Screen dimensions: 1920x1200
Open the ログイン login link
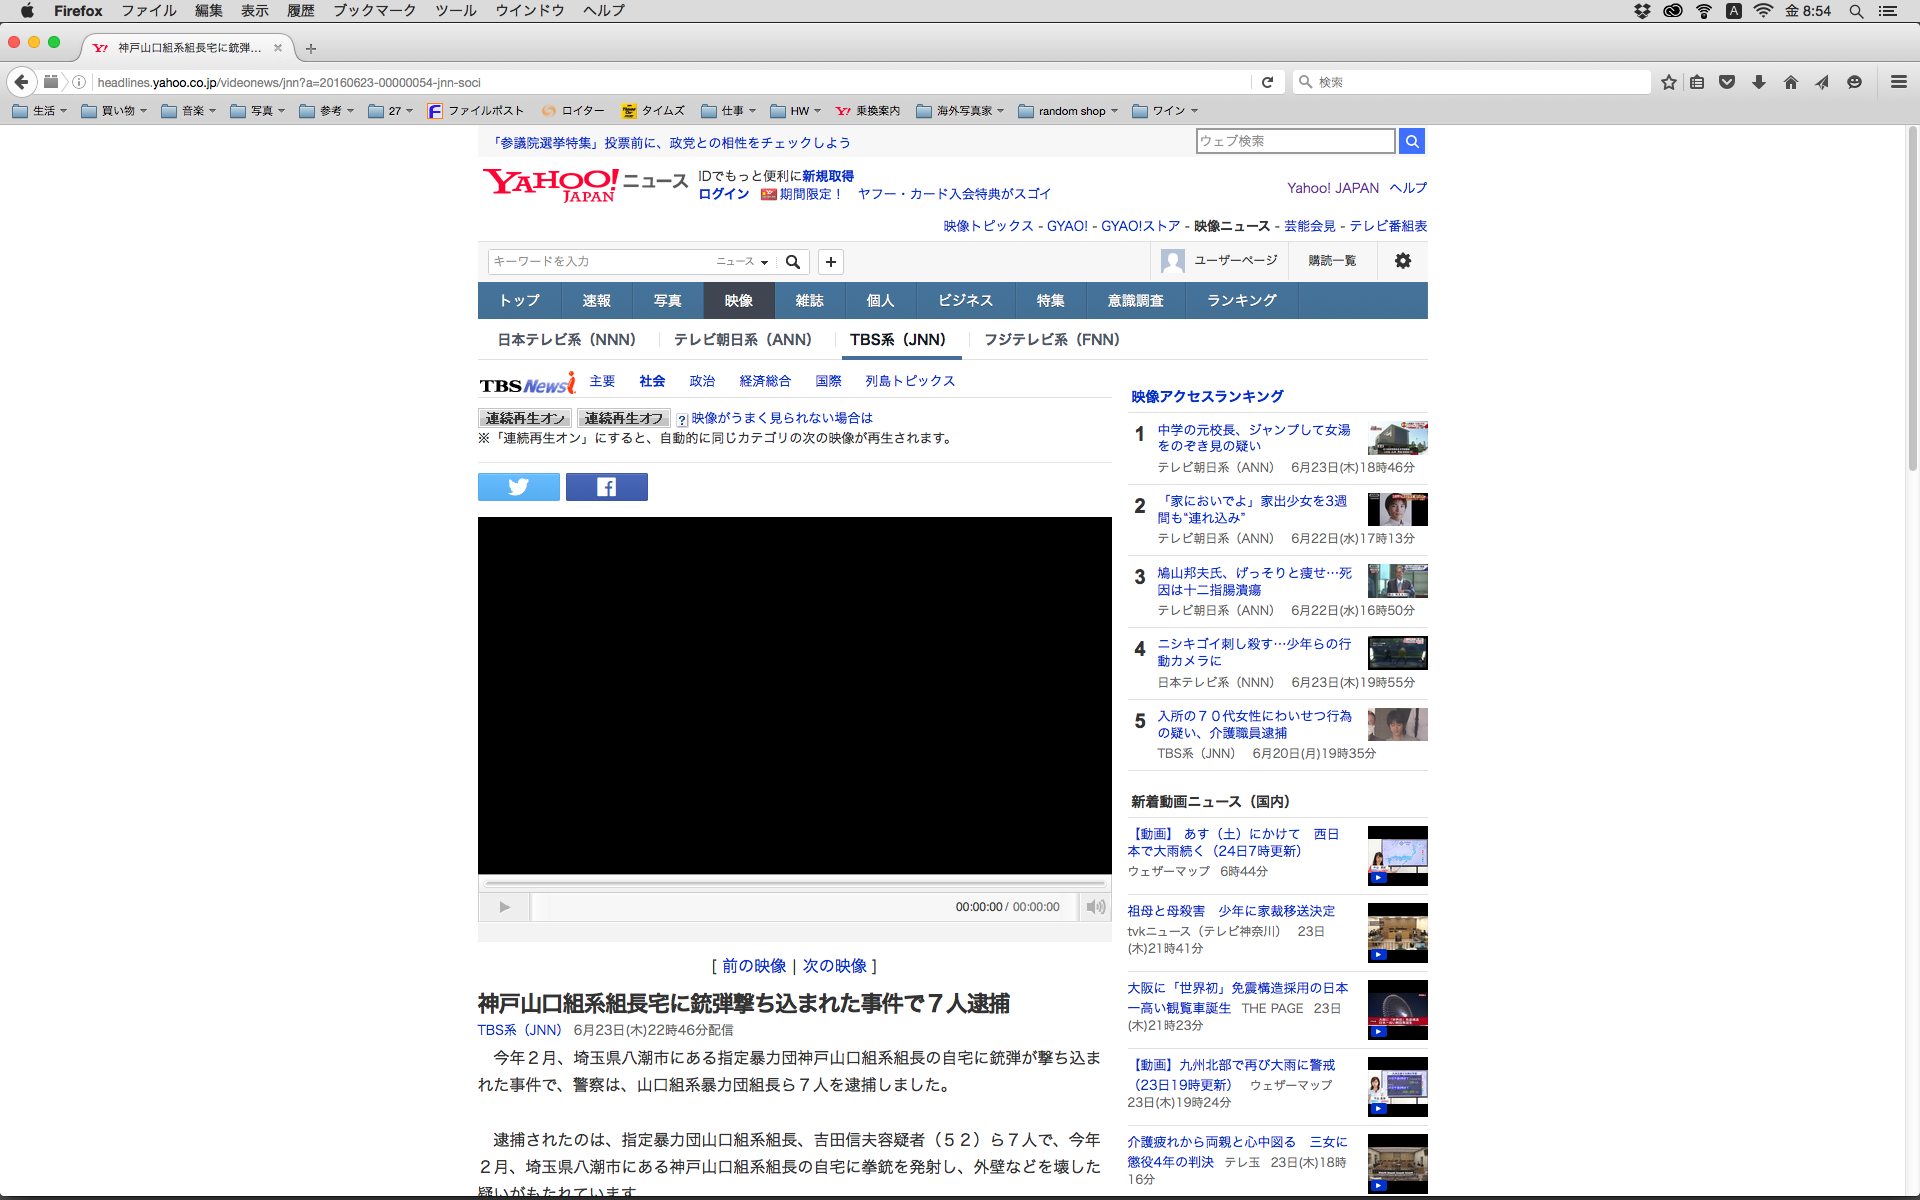coord(723,194)
